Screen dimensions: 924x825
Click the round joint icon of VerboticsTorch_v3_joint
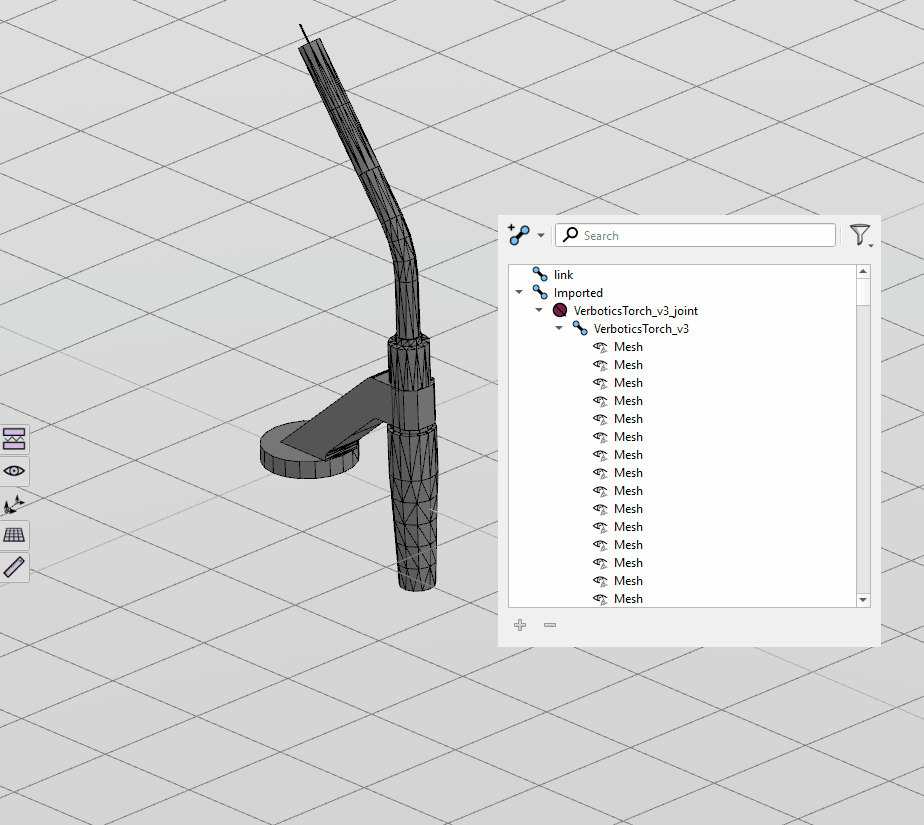560,310
